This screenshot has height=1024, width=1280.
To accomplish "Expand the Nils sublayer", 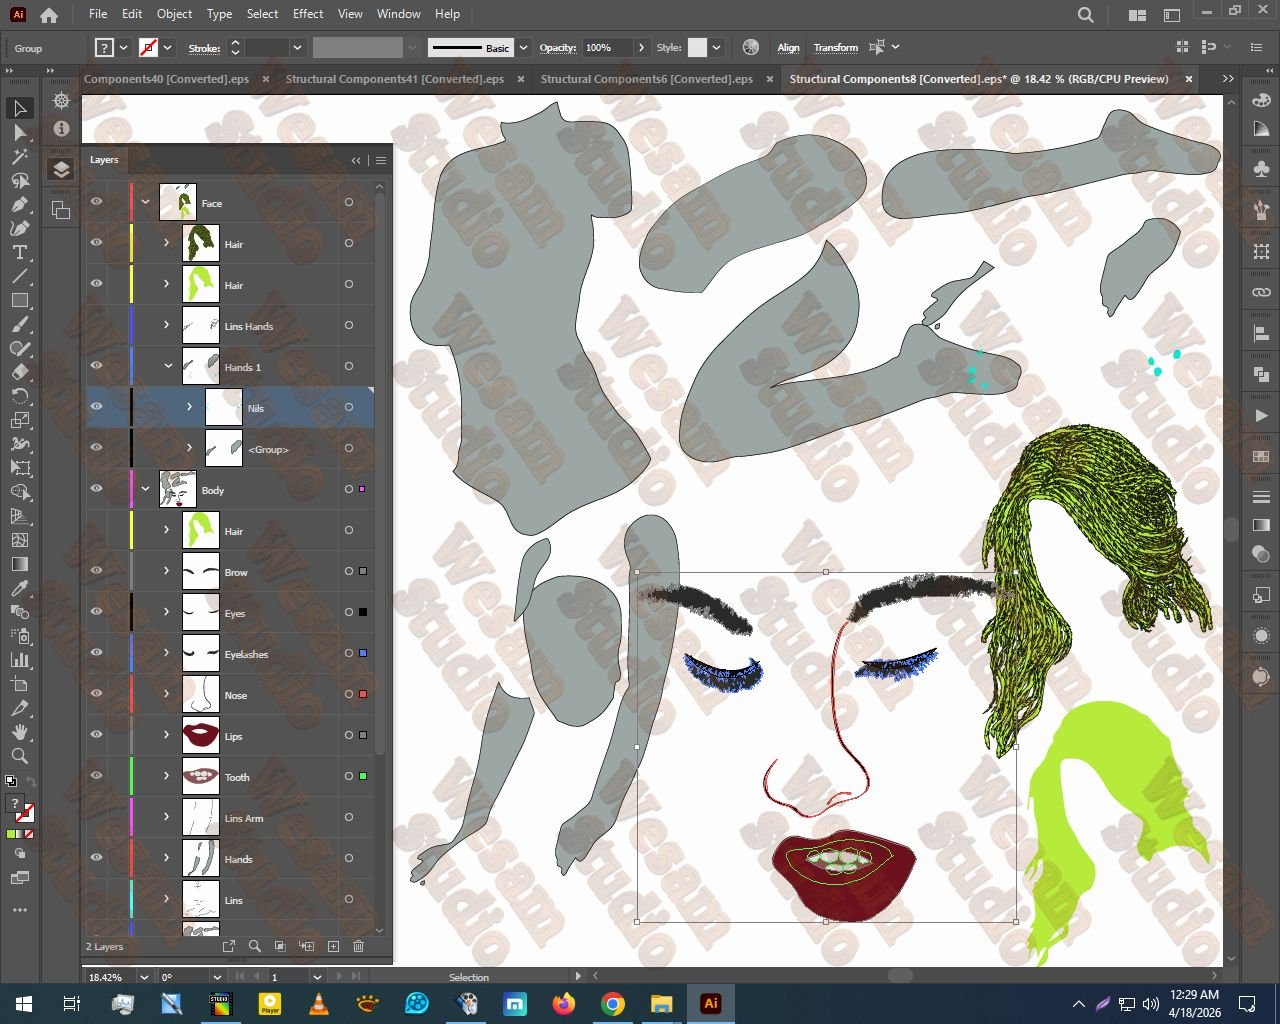I will tap(189, 408).
